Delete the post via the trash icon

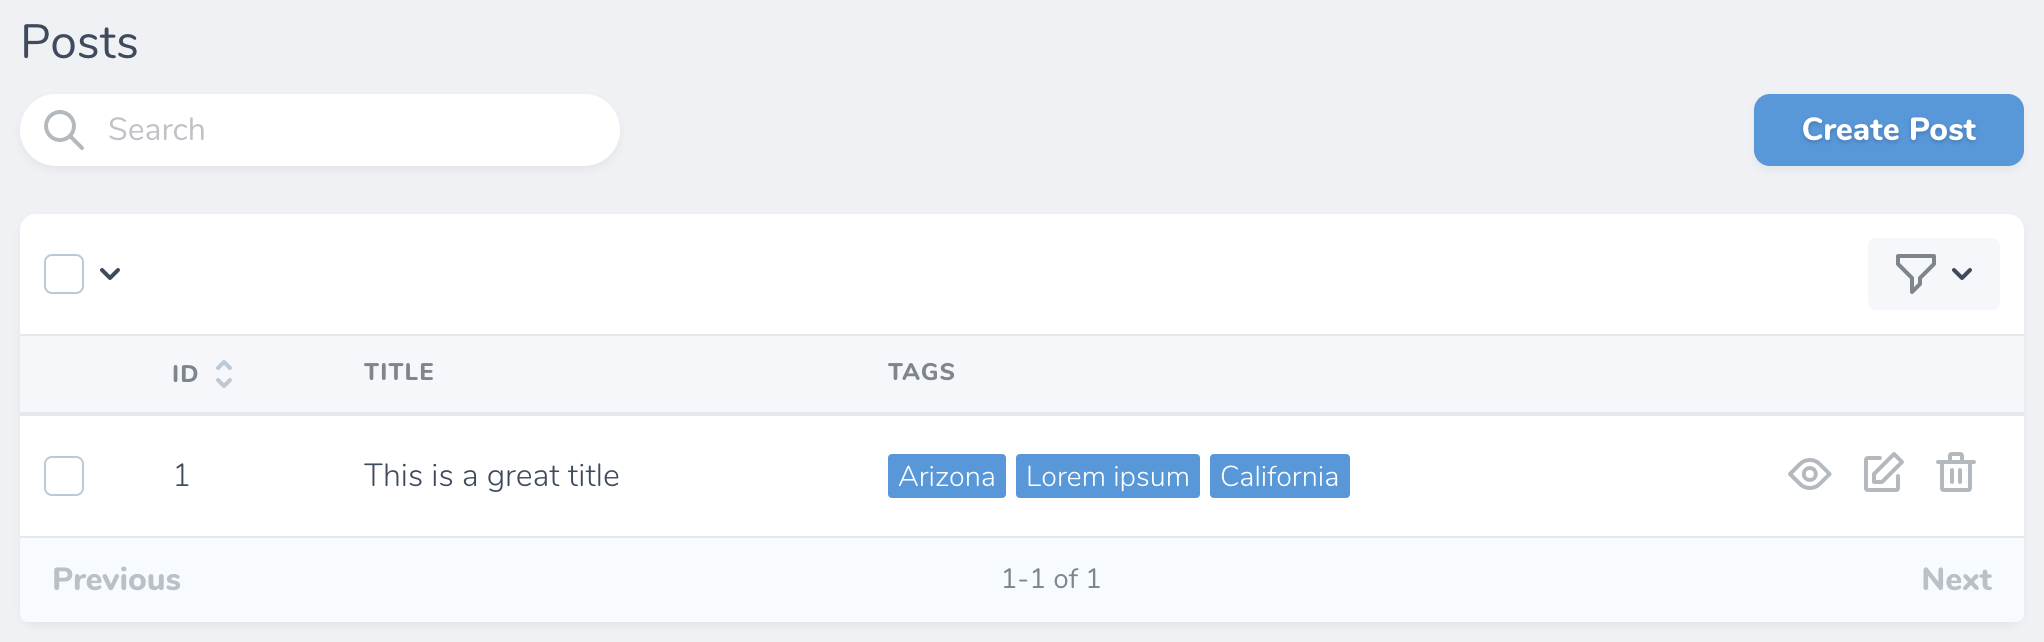(x=1956, y=475)
